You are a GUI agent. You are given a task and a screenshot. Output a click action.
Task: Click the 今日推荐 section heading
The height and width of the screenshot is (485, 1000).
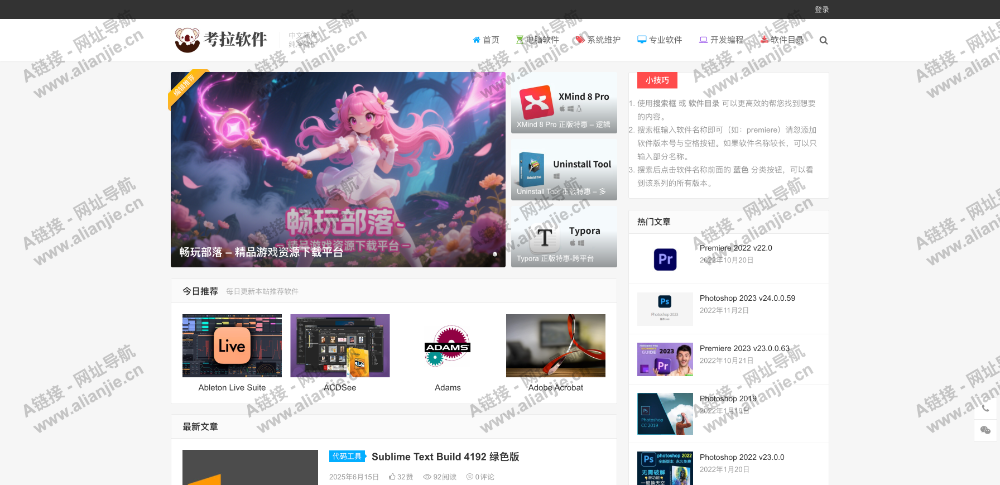point(200,291)
